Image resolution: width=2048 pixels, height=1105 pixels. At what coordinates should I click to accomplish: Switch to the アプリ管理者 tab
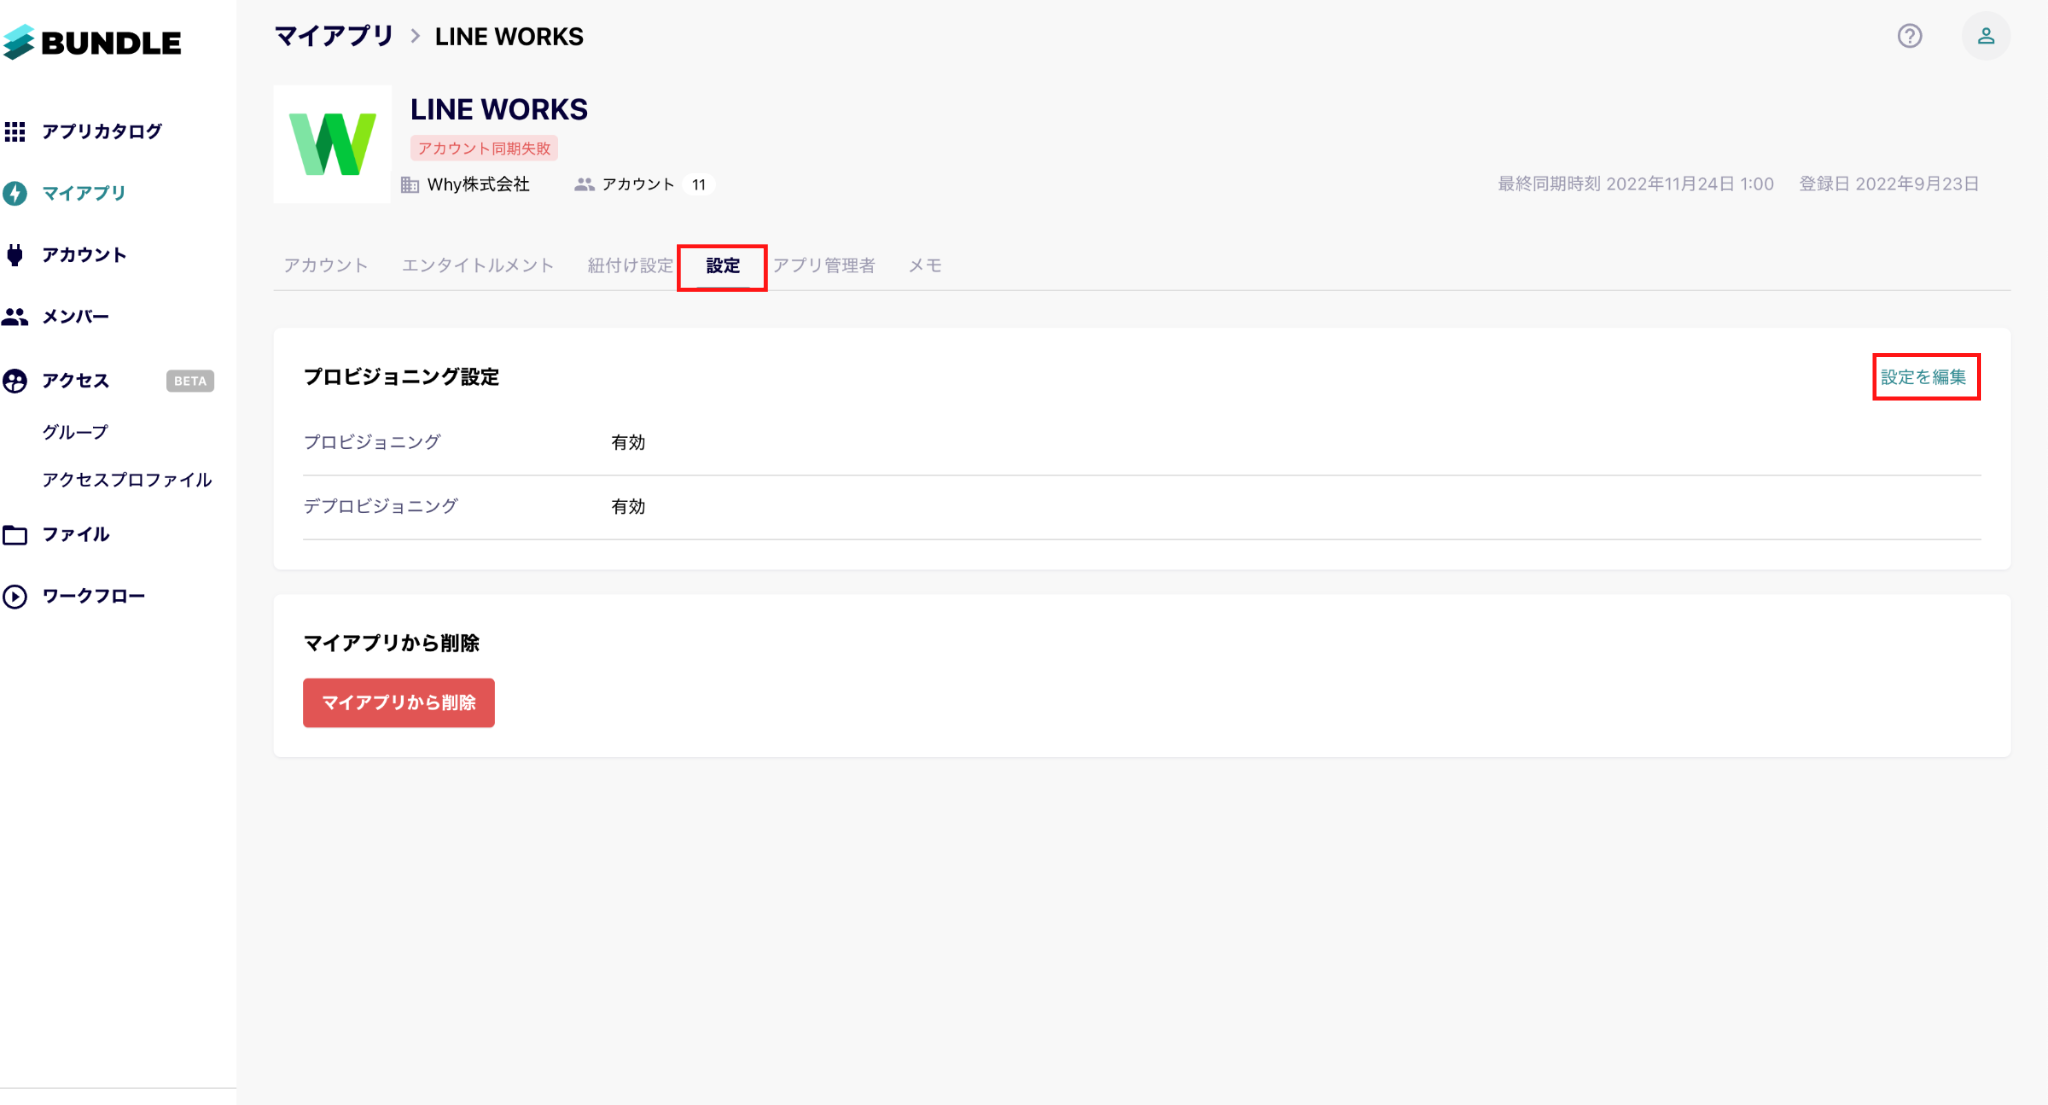click(x=824, y=265)
